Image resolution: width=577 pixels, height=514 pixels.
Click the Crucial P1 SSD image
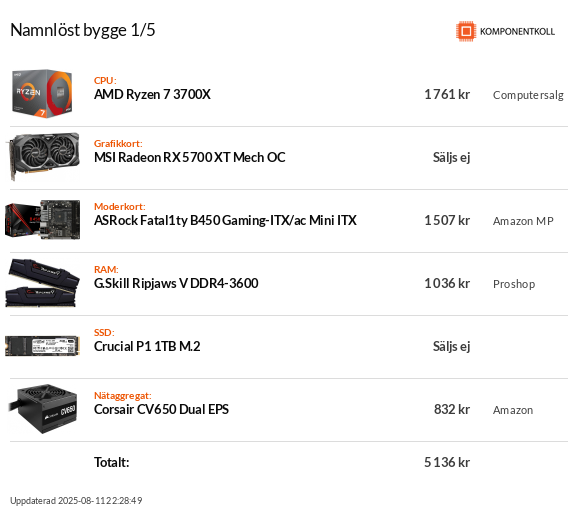click(42, 346)
